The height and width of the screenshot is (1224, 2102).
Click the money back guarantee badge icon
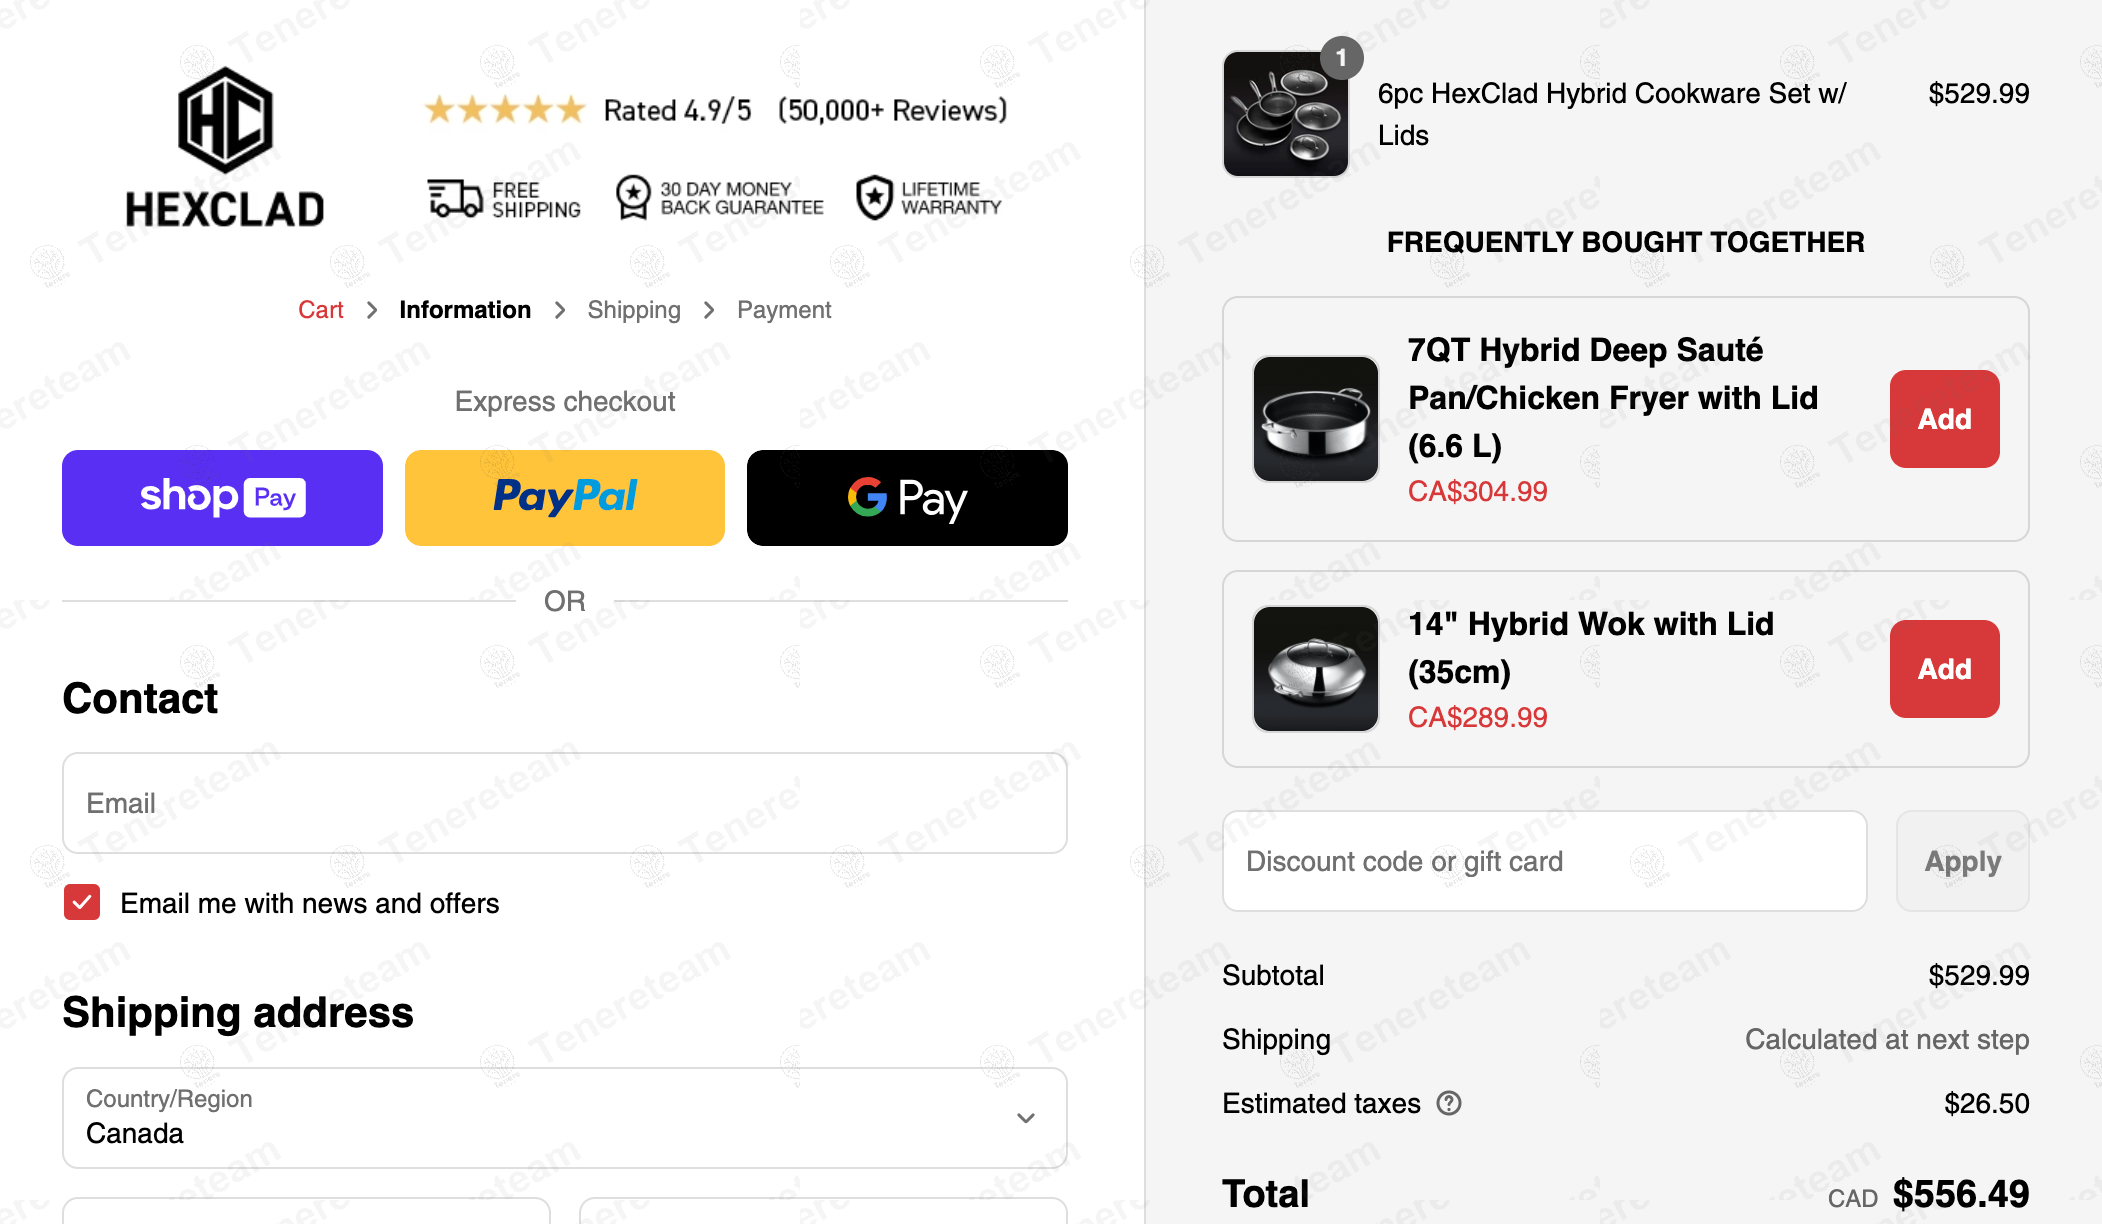633,197
